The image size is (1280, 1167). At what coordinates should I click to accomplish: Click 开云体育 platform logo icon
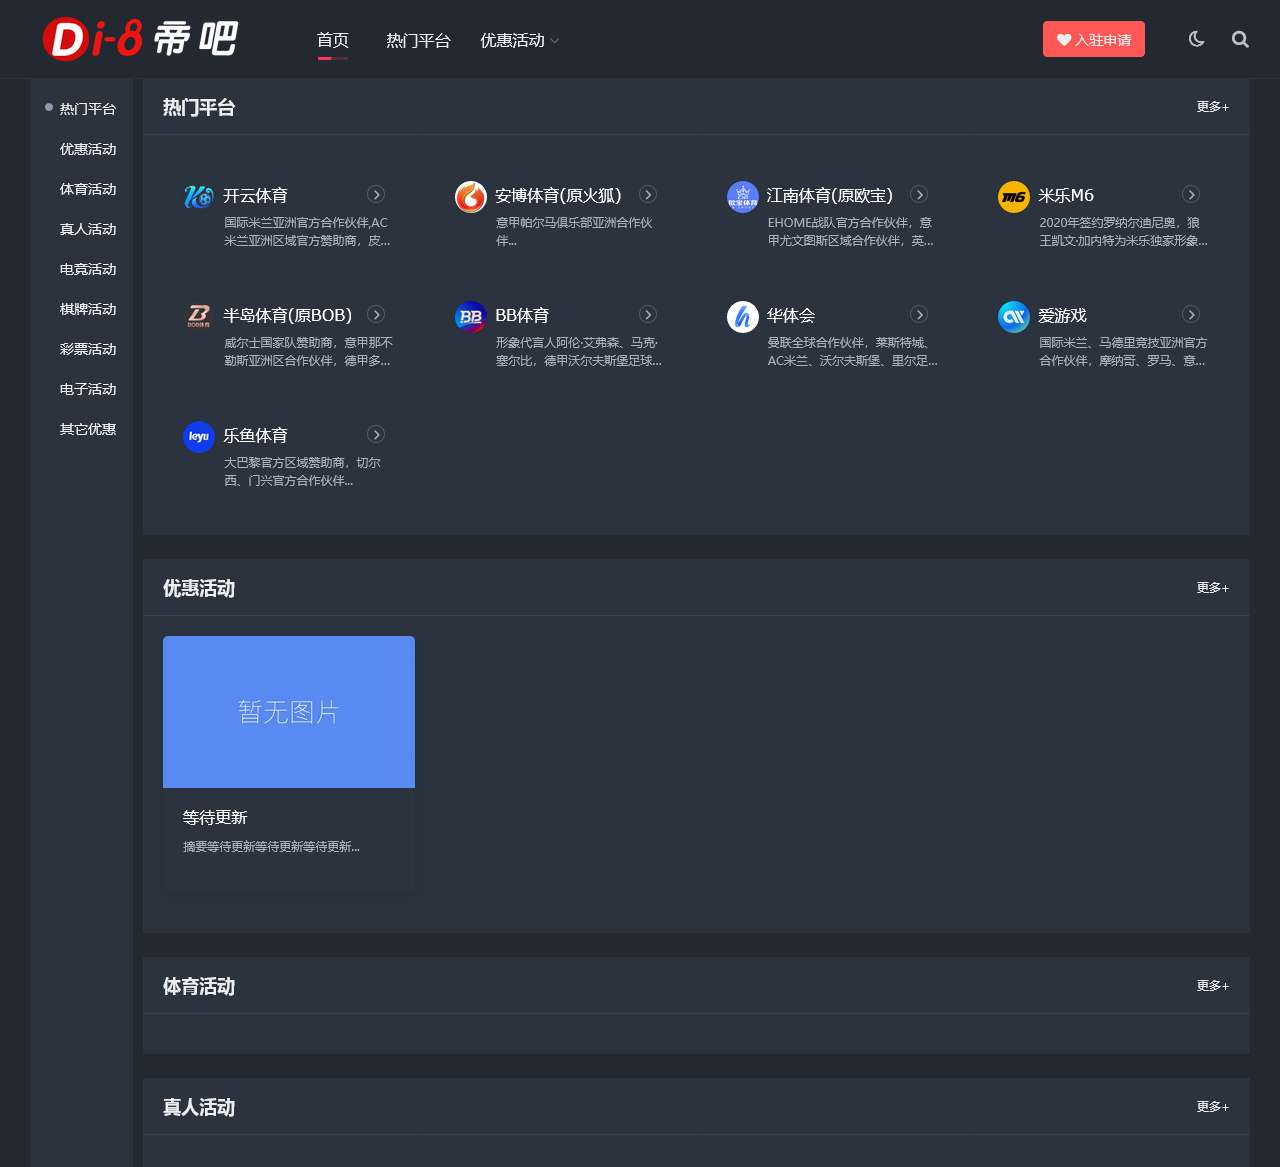point(199,197)
